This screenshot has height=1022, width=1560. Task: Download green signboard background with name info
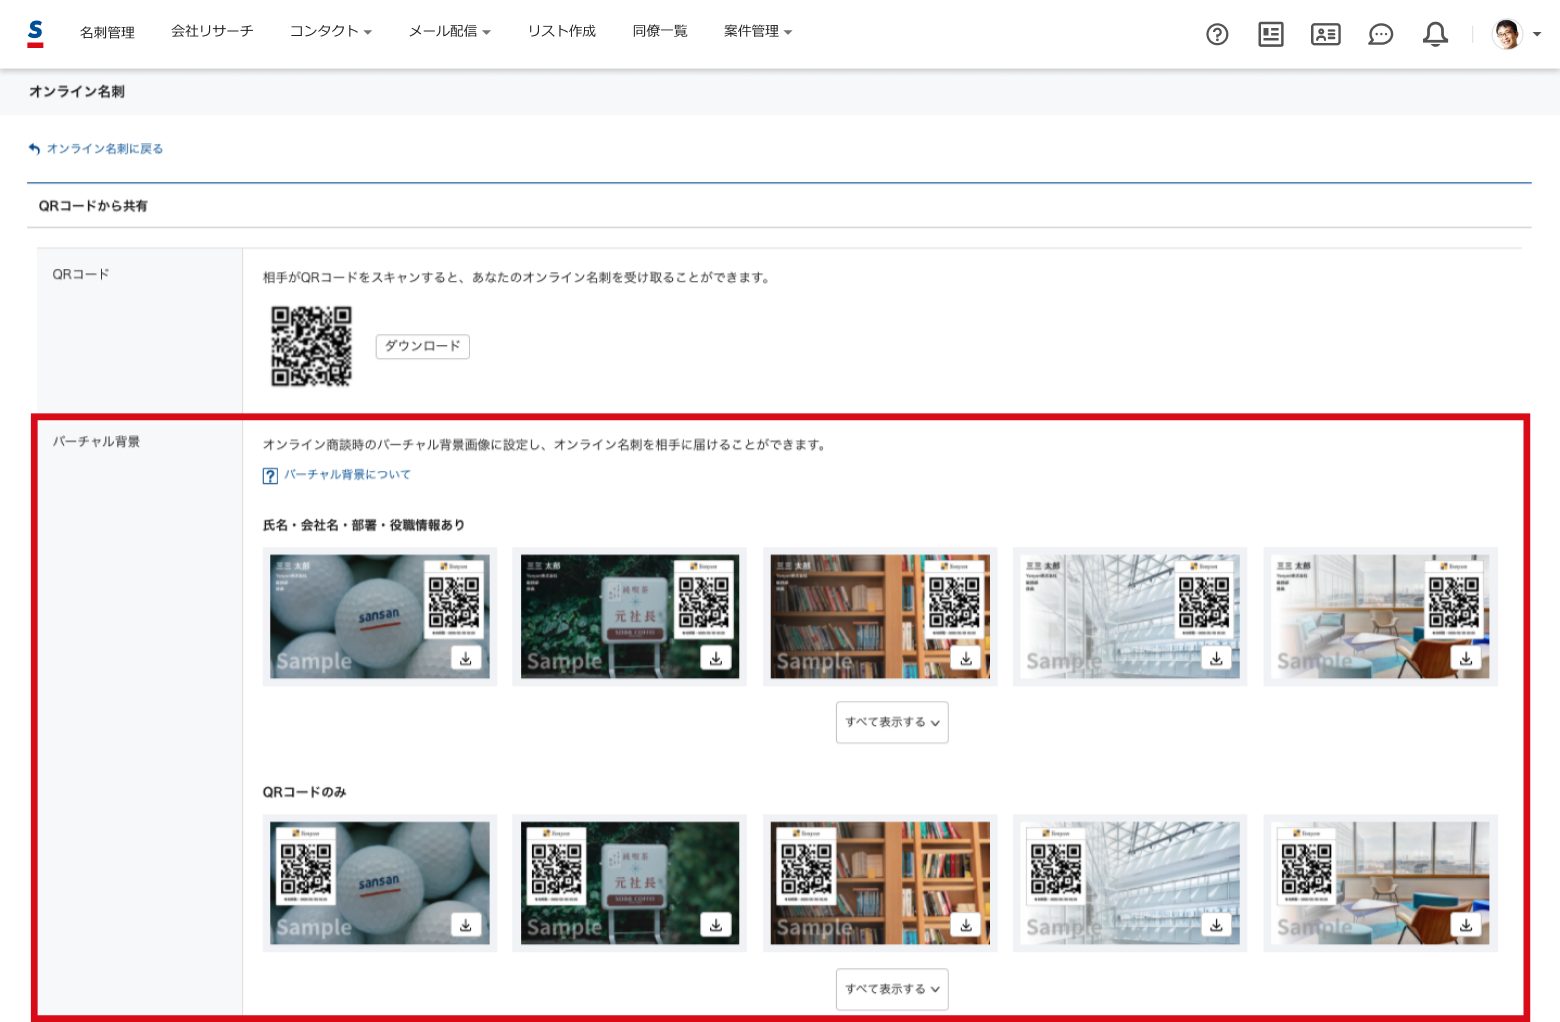[x=716, y=658]
